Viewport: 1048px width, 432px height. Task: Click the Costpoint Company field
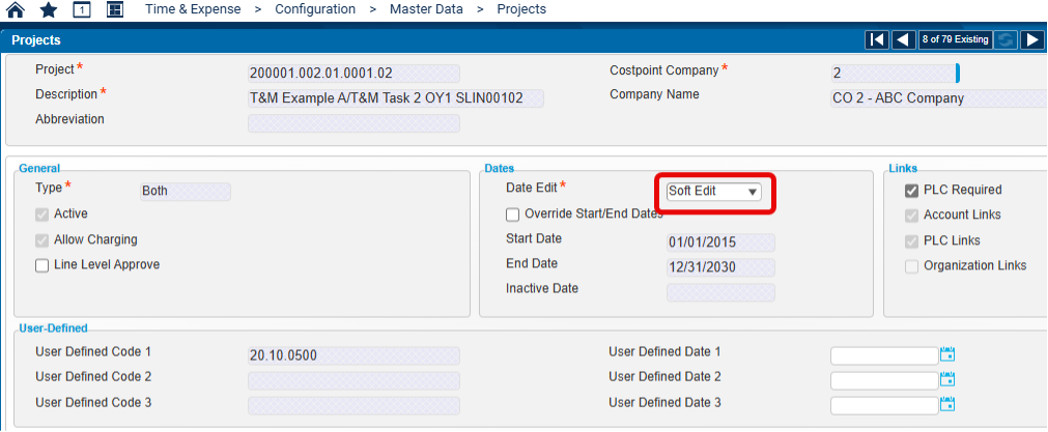click(894, 74)
